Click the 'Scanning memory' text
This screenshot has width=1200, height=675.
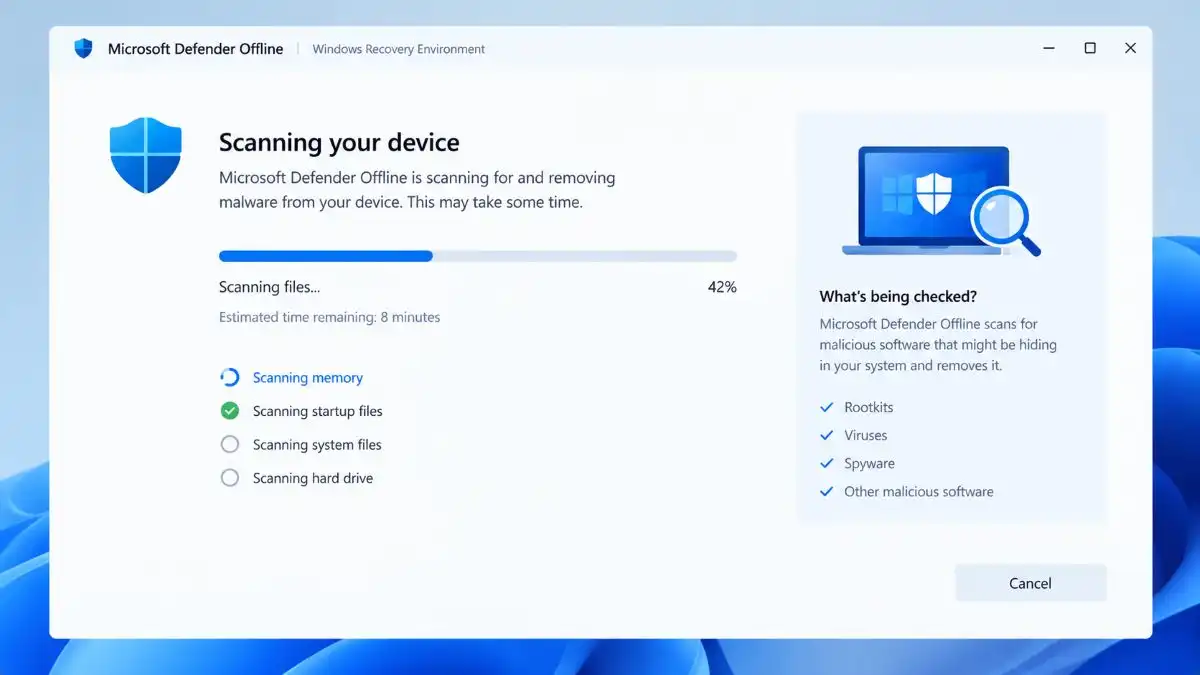click(308, 378)
